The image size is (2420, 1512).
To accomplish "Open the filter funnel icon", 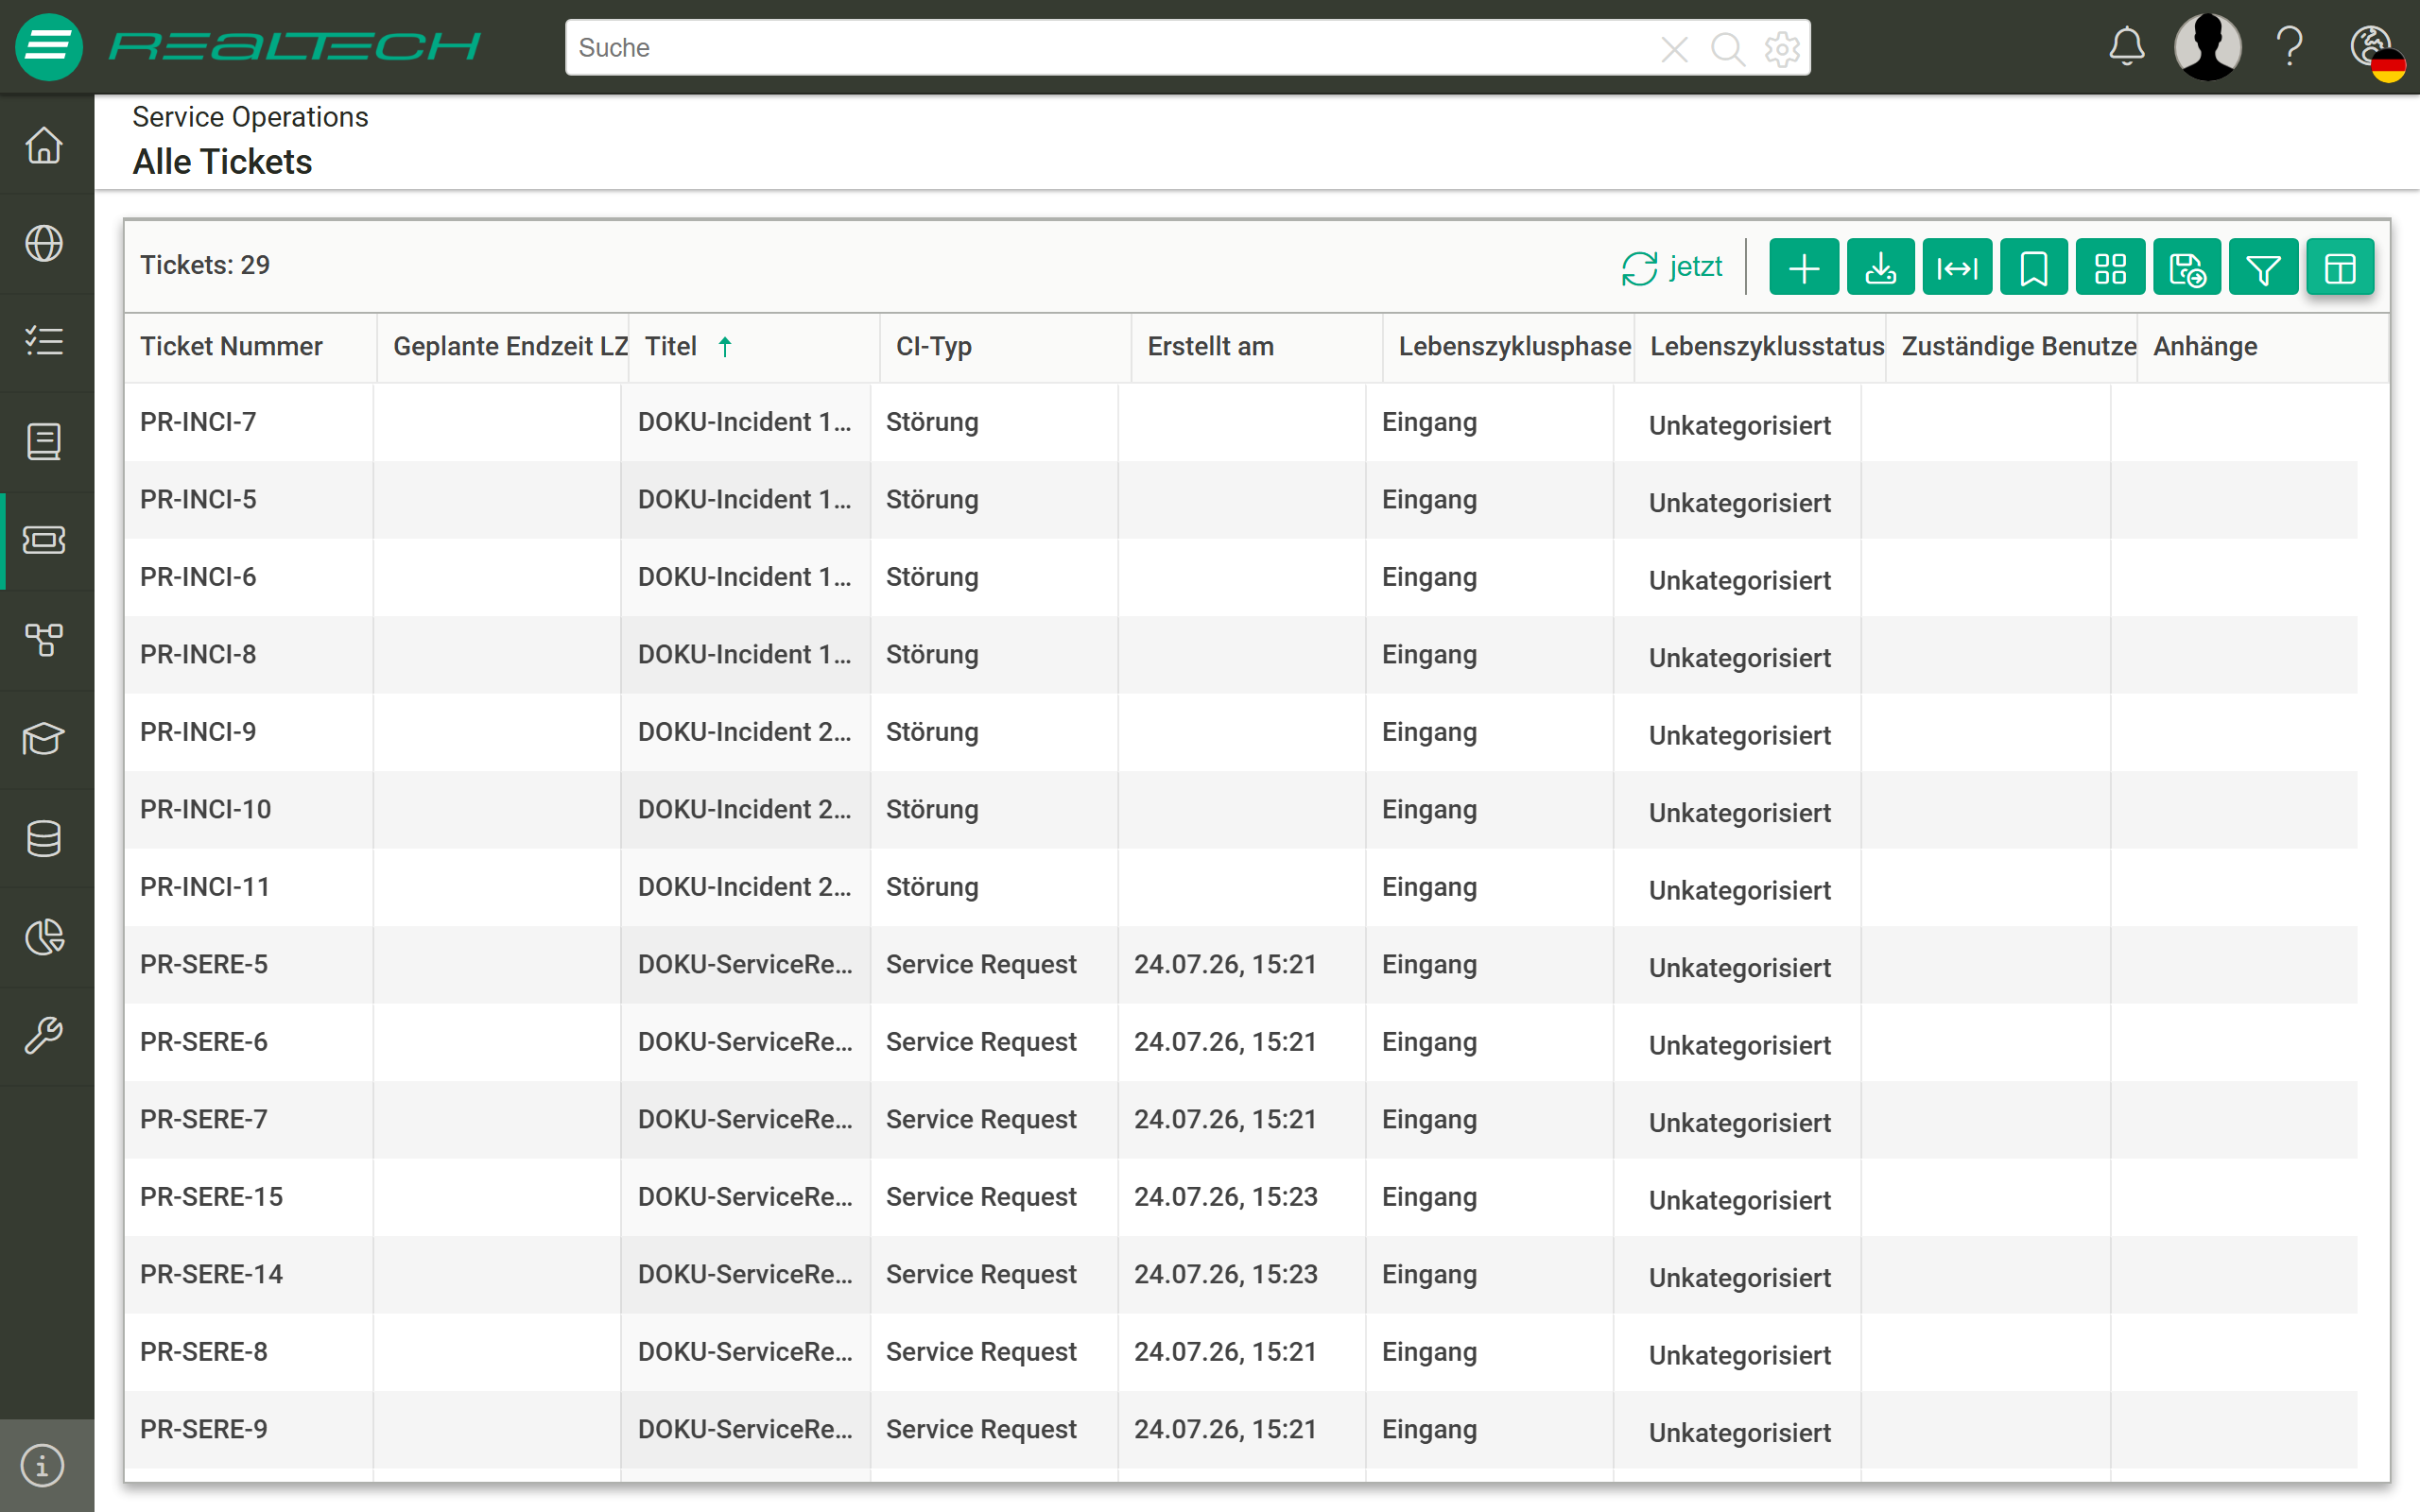I will [x=2263, y=267].
